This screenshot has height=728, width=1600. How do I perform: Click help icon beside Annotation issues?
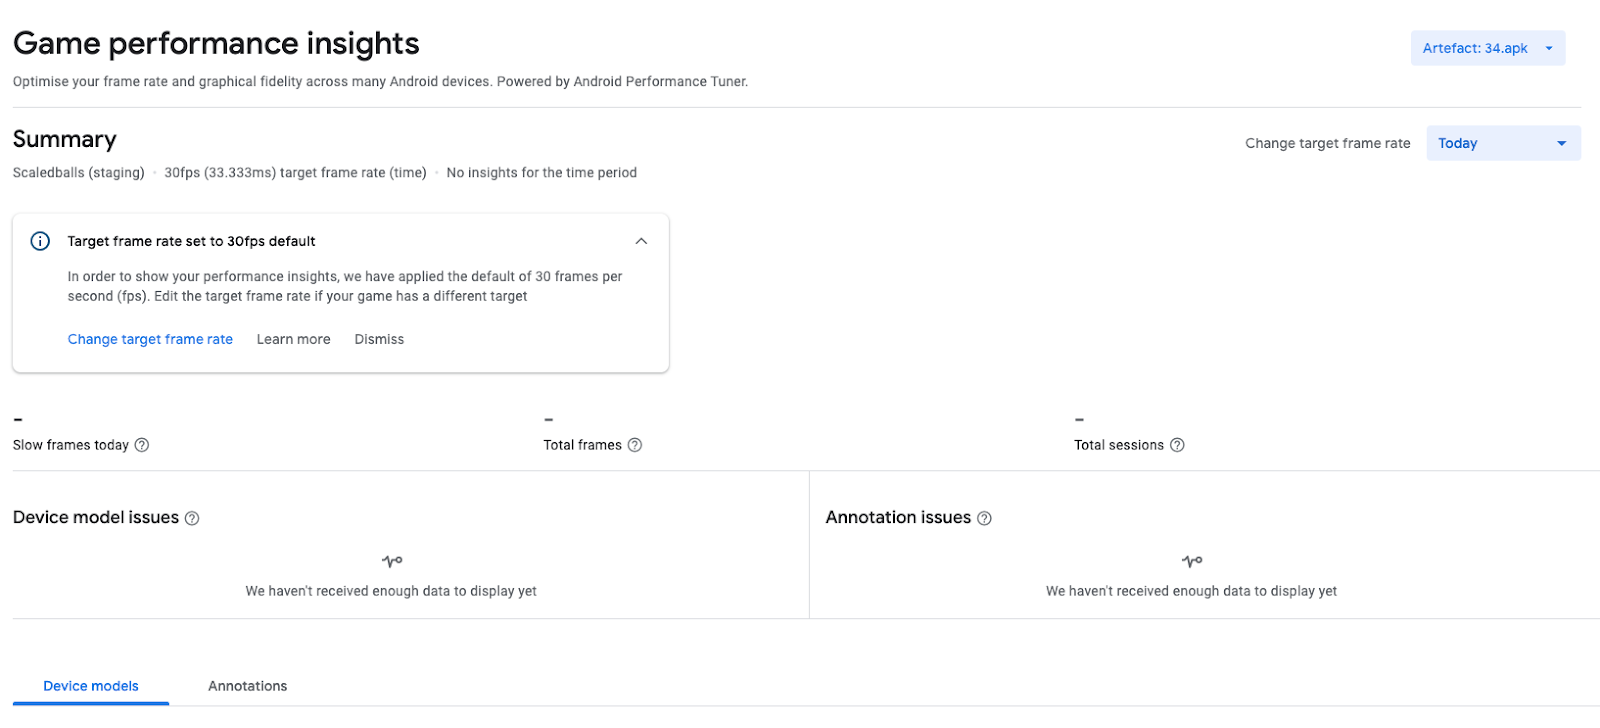[x=984, y=518]
